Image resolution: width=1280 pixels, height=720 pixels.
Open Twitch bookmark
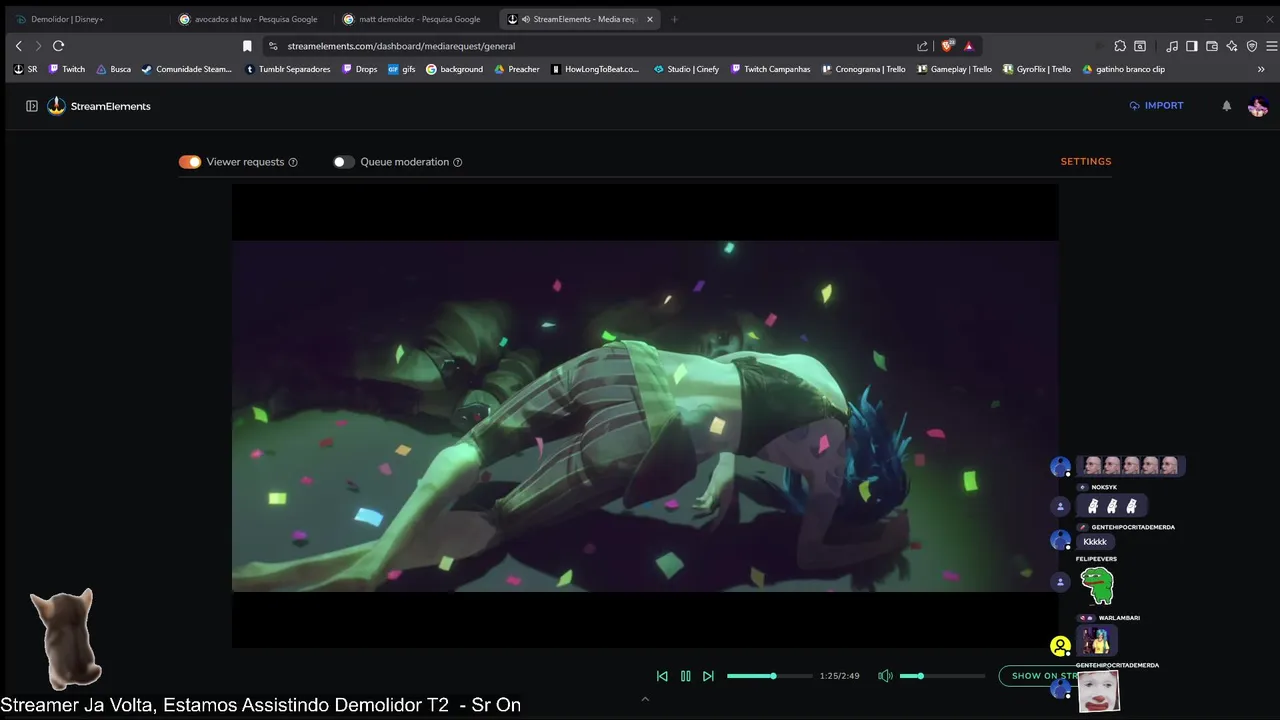point(67,69)
